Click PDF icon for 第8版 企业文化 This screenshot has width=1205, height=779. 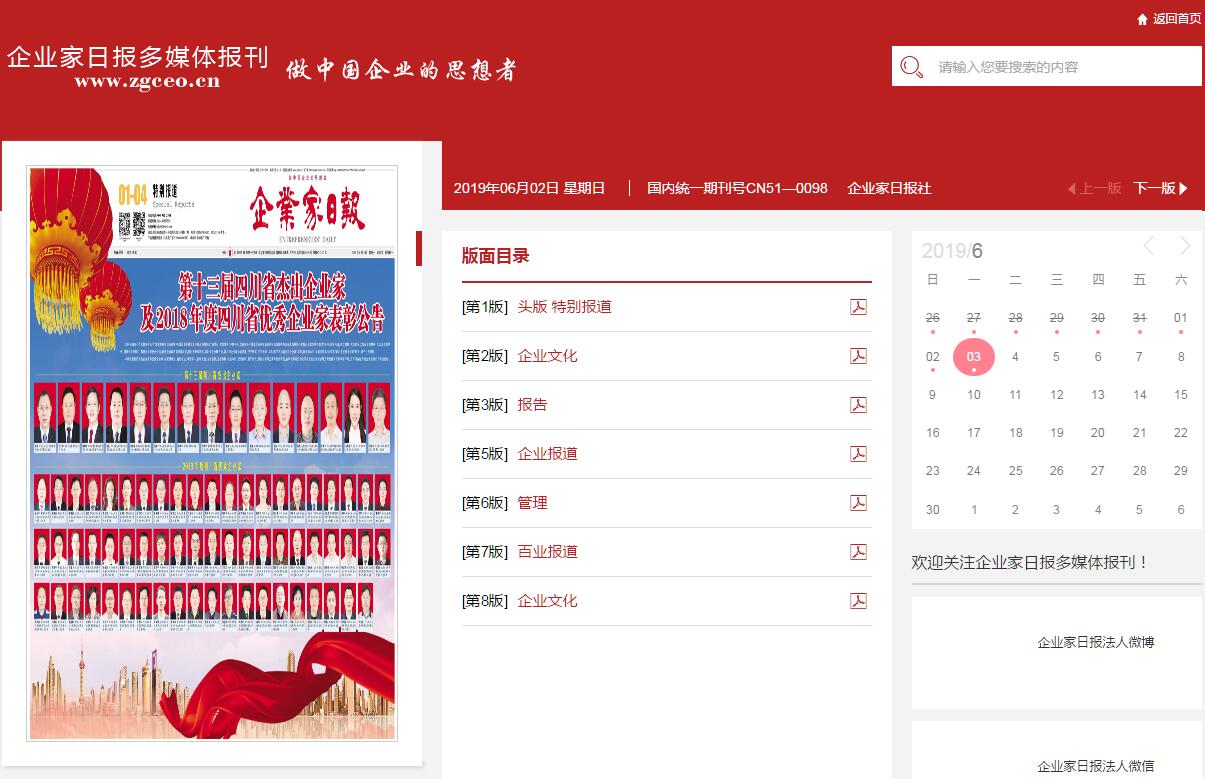coord(858,601)
